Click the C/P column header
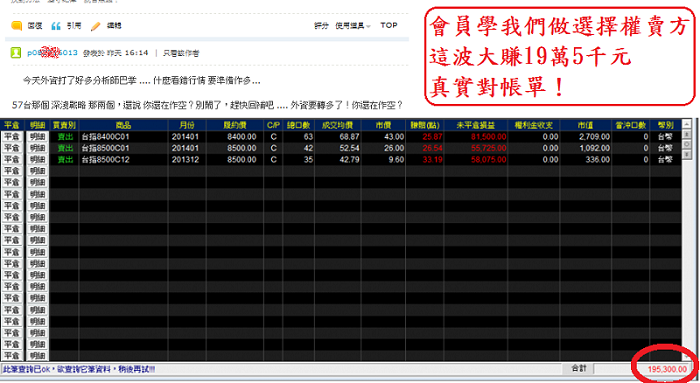This screenshot has width=700, height=383. pyautogui.click(x=273, y=125)
